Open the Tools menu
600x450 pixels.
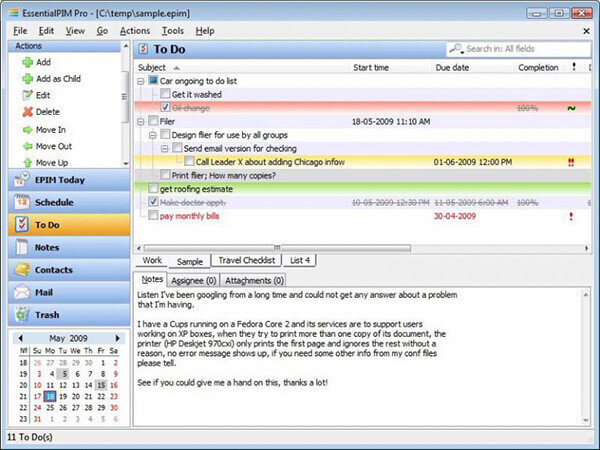[173, 31]
